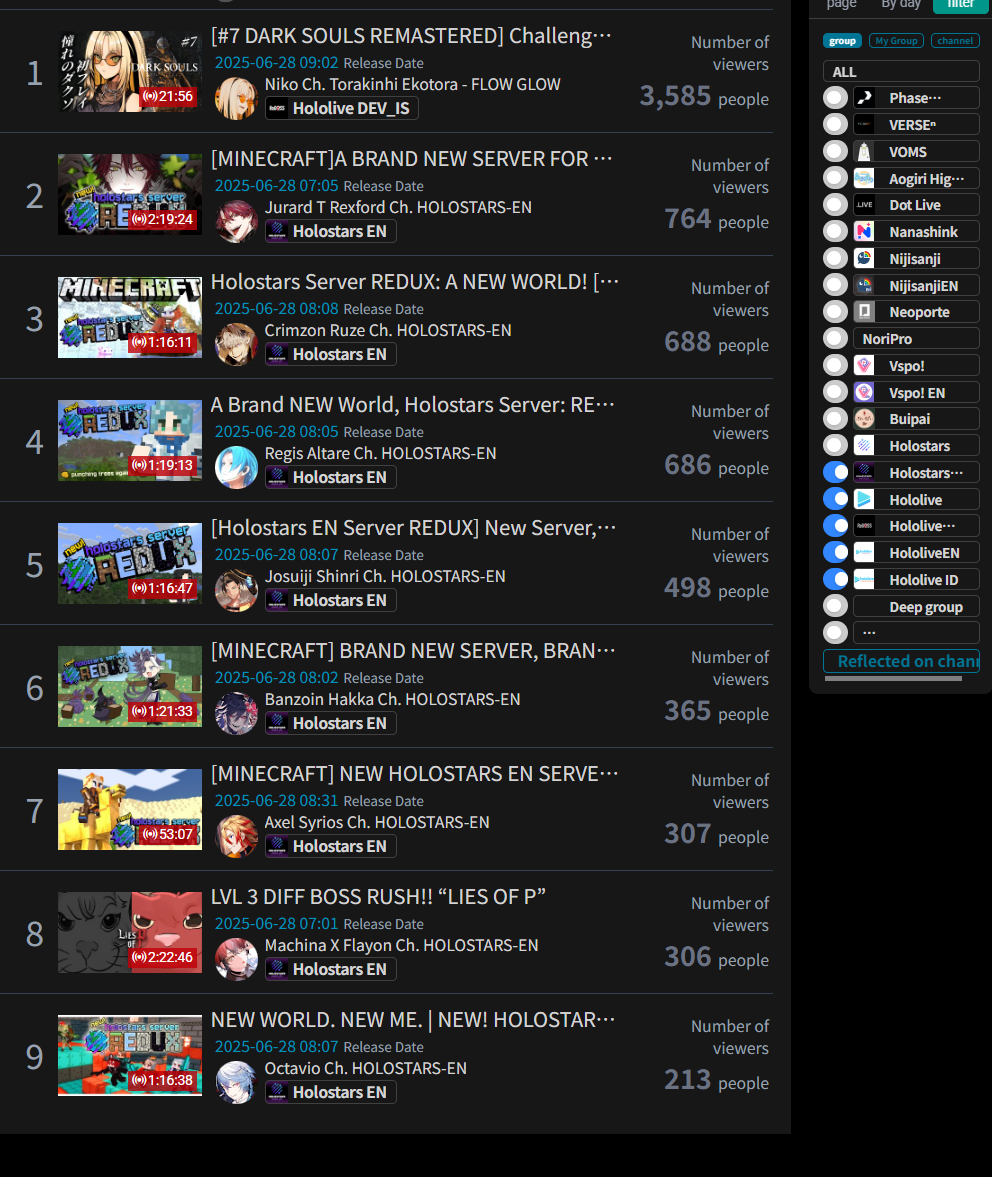Click VOMS group logo icon
992x1177 pixels.
pyautogui.click(x=864, y=152)
